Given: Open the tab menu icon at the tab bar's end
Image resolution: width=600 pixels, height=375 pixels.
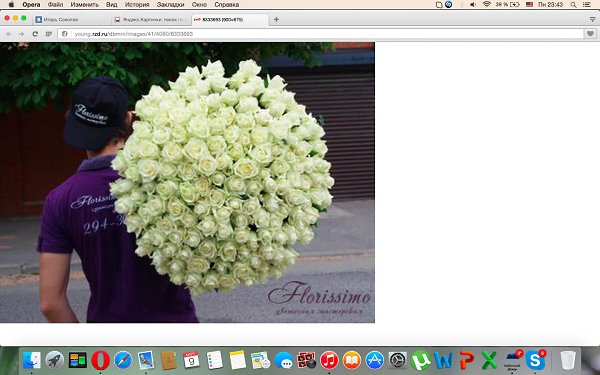Looking at the screenshot, I should pos(592,19).
